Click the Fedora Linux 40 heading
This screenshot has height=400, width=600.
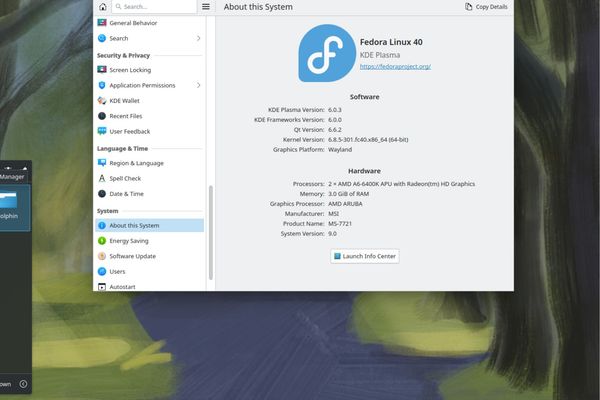391,42
